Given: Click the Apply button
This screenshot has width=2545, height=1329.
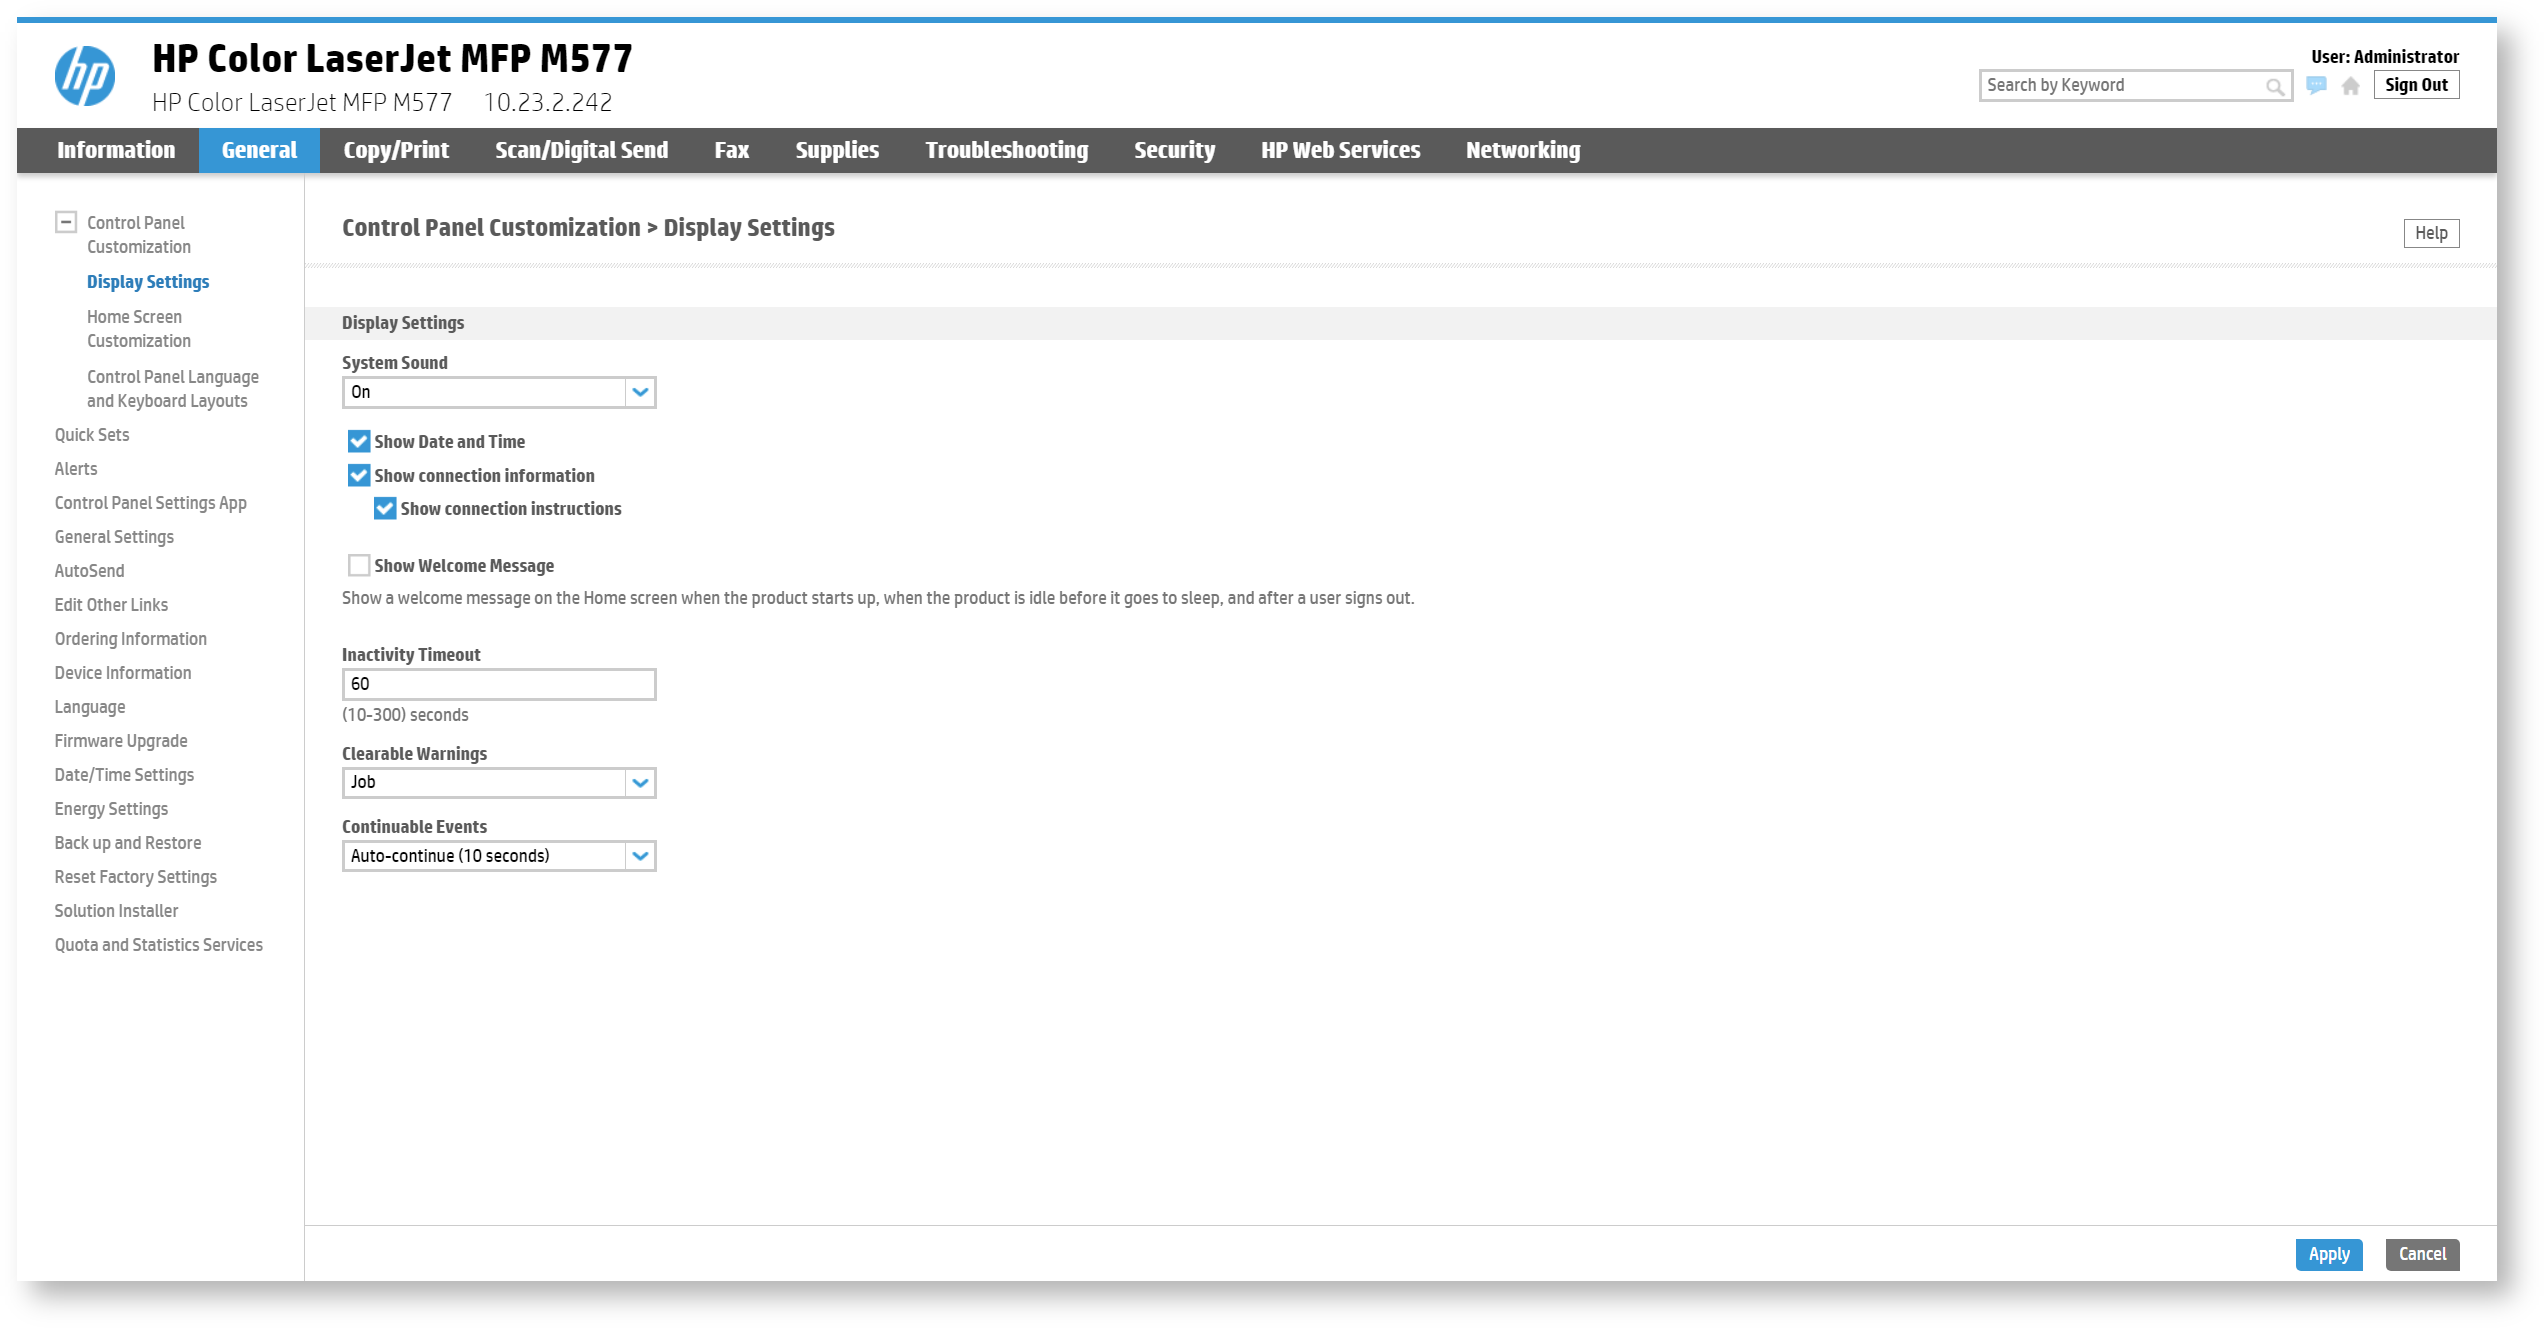Looking at the screenshot, I should 2329,1254.
